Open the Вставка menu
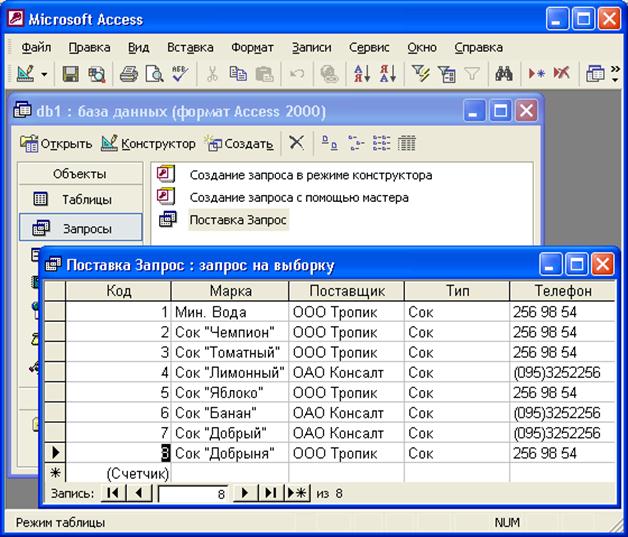 coord(190,48)
